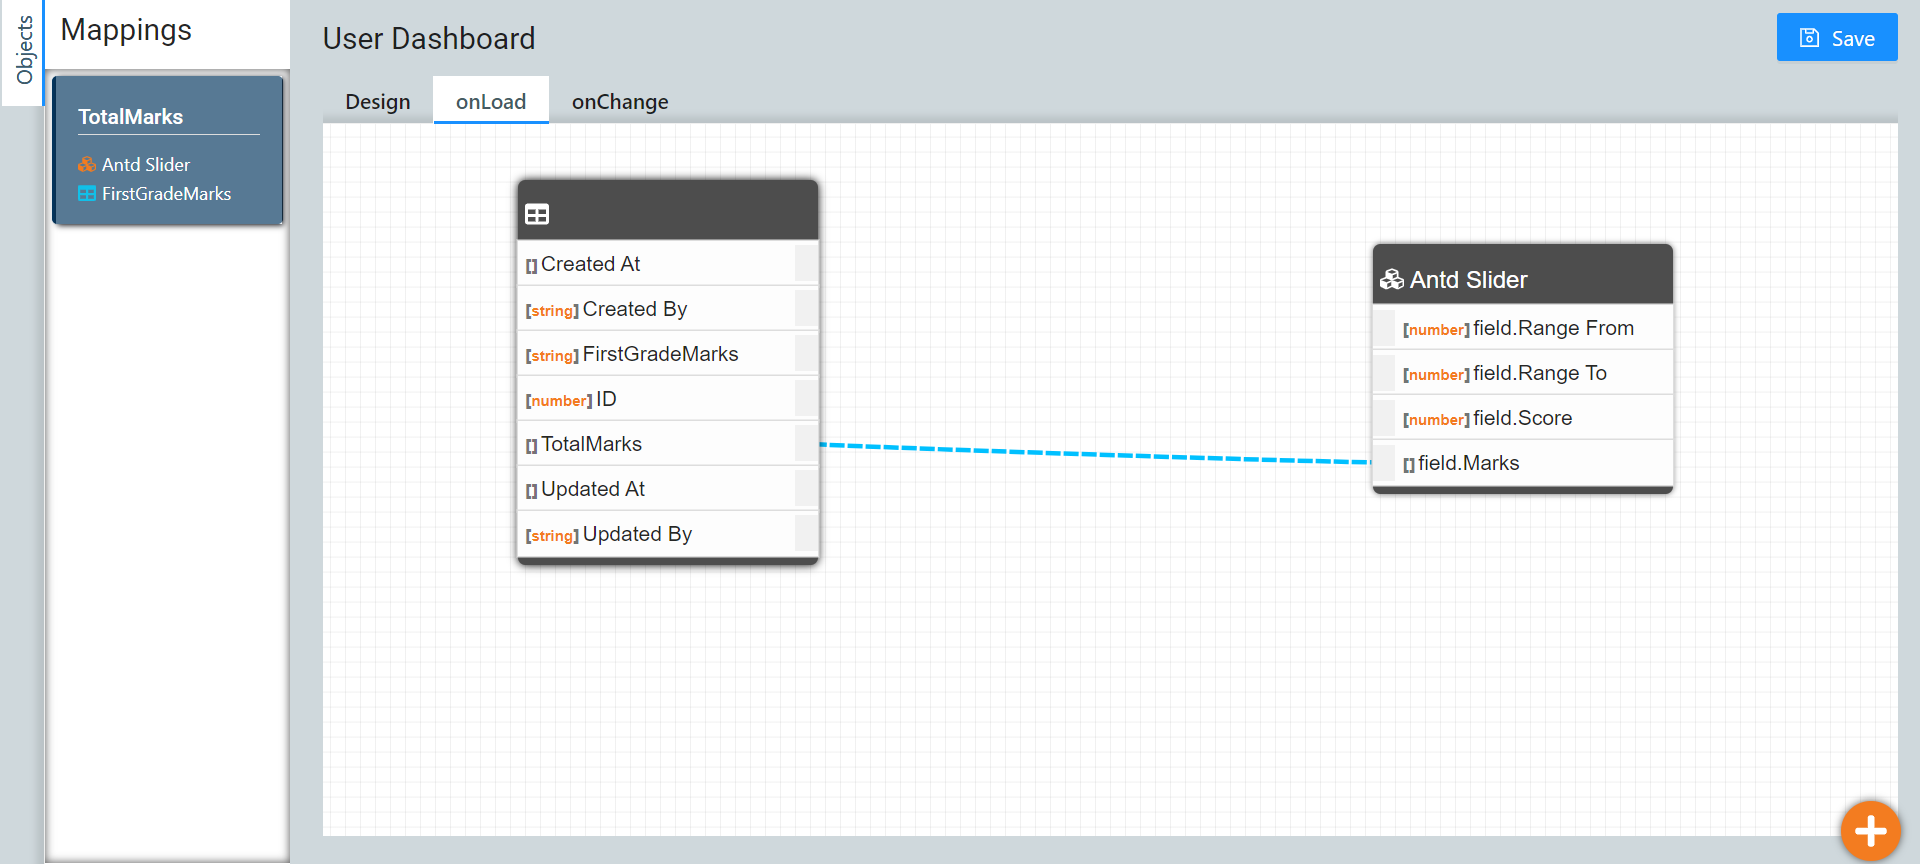Click the Created At field row
The image size is (1920, 864).
coord(668,263)
